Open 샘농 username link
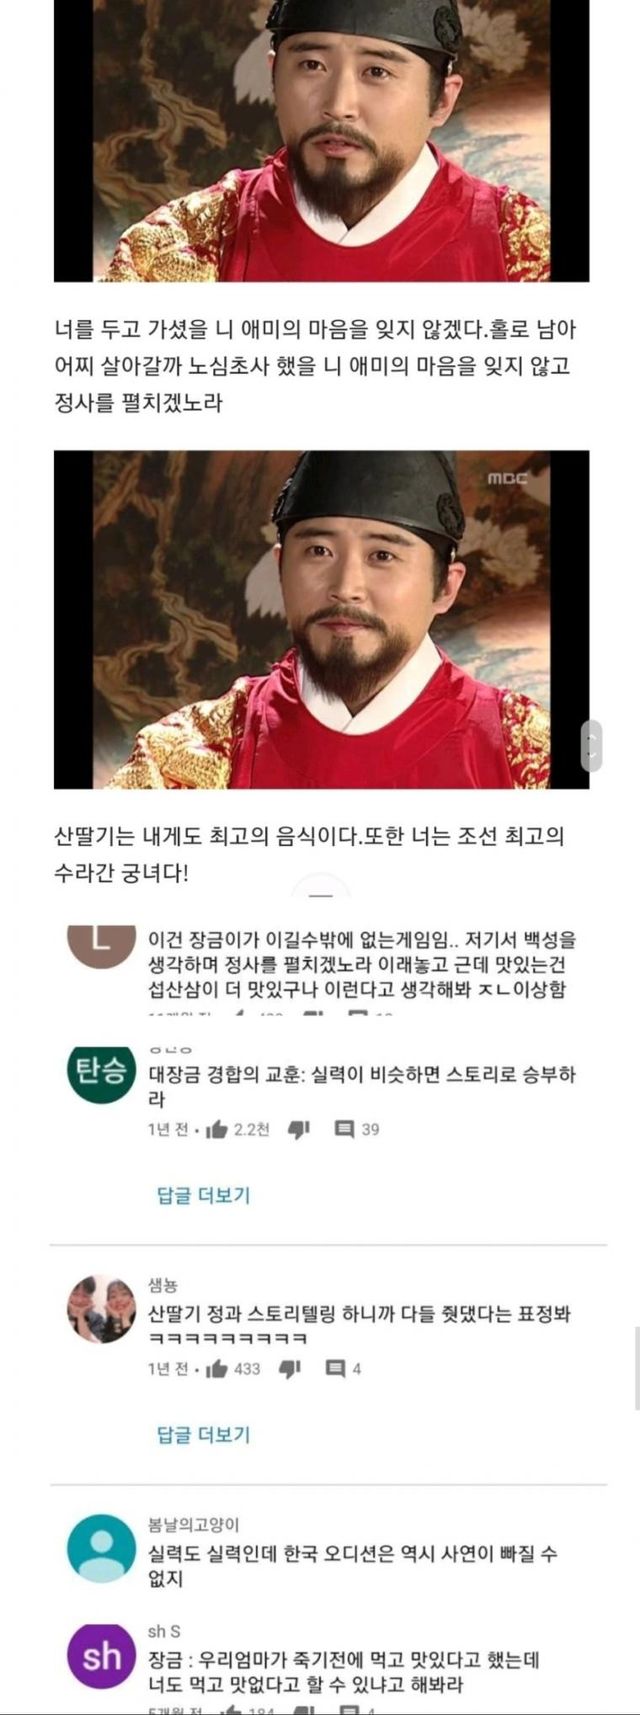Screen dimensions: 640x1715 click(x=162, y=1286)
